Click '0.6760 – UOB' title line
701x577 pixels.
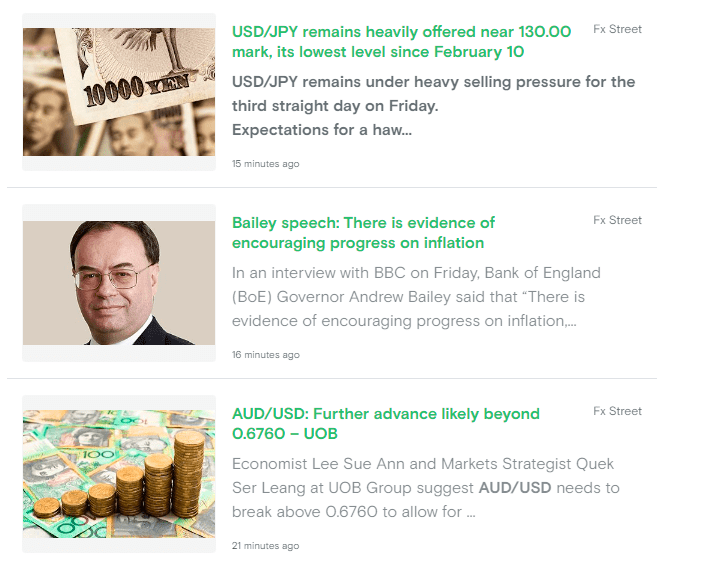285,434
